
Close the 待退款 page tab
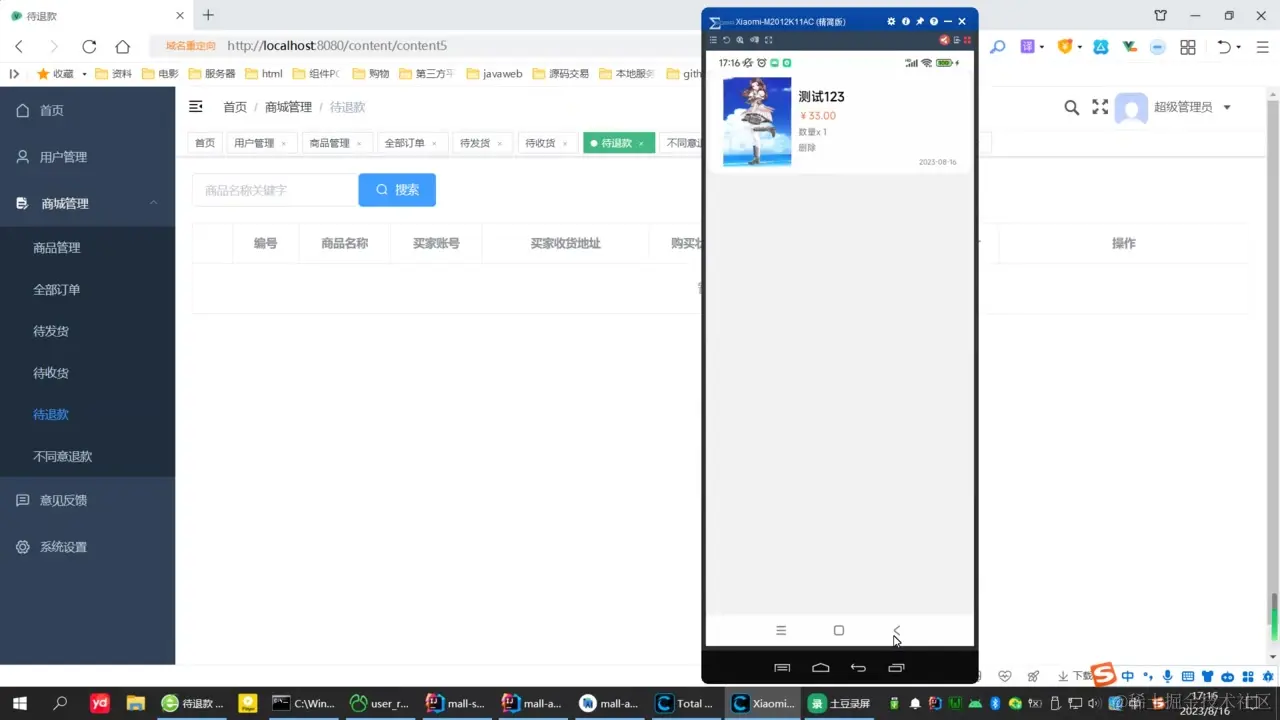641,144
